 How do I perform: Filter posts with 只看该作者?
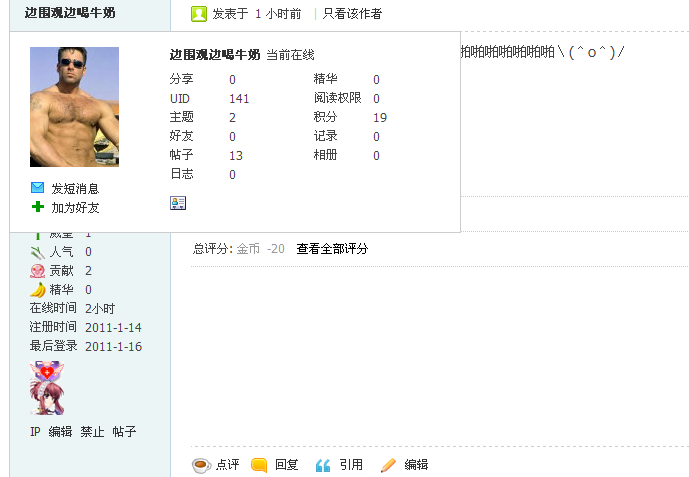point(352,14)
